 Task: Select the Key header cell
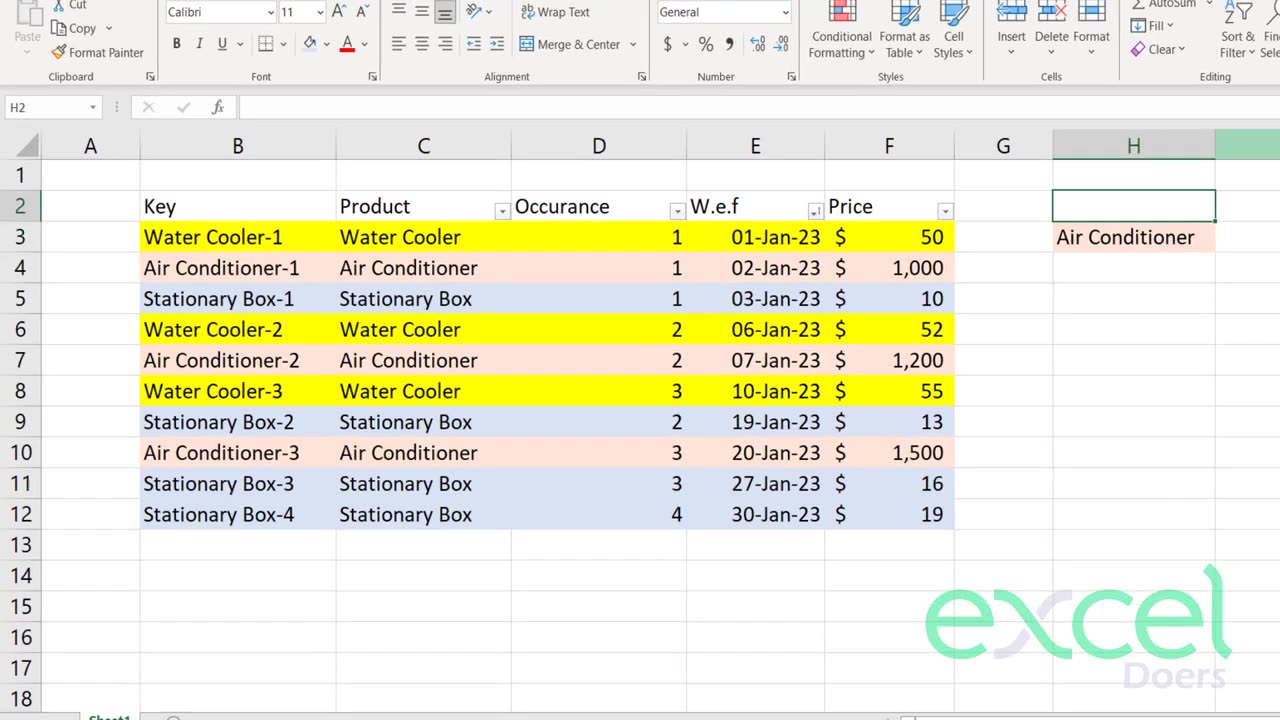pyautogui.click(x=238, y=206)
